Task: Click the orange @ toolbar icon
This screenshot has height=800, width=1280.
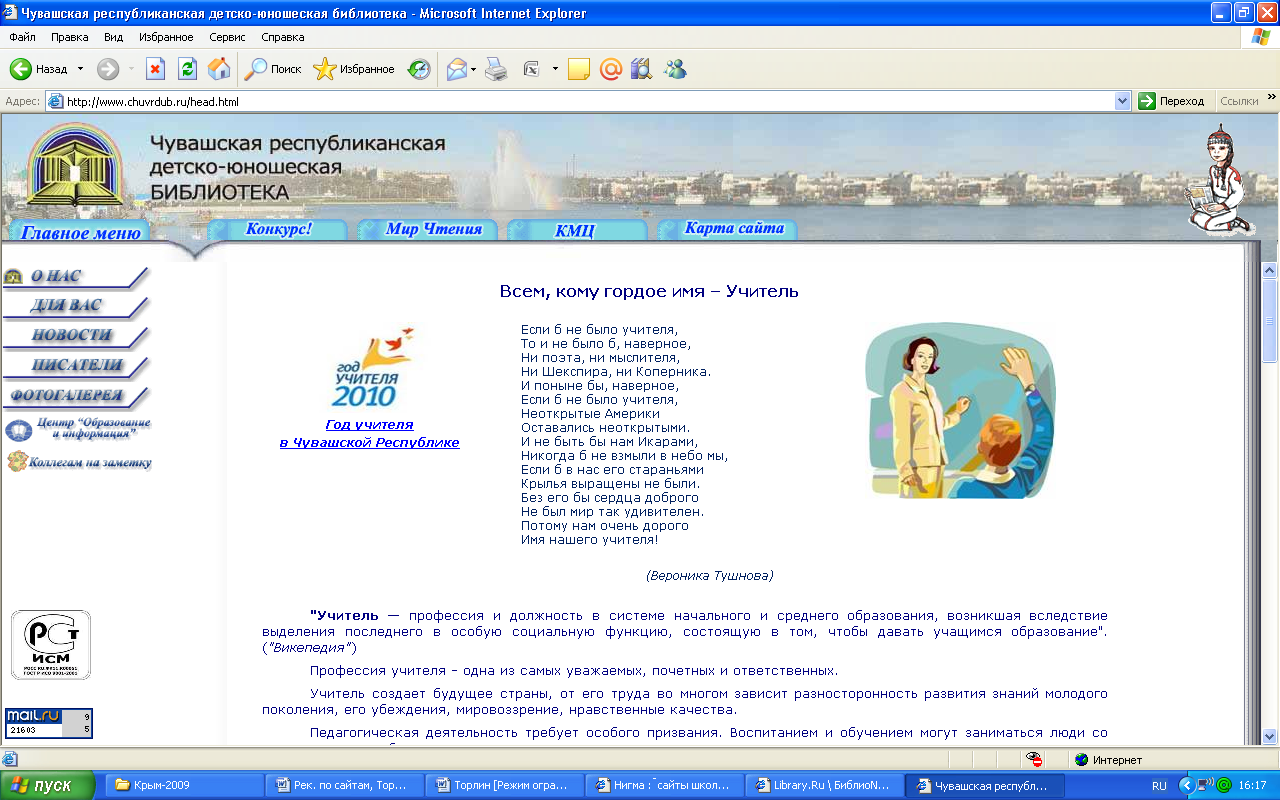Action: click(x=610, y=69)
